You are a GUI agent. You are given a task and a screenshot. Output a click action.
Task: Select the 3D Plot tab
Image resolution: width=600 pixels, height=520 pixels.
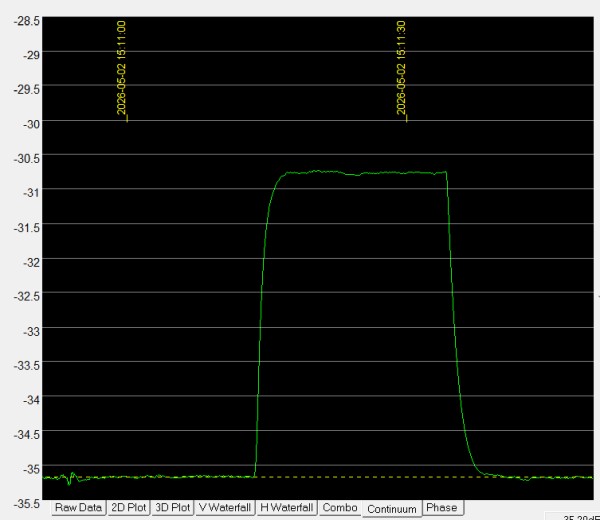point(173,508)
